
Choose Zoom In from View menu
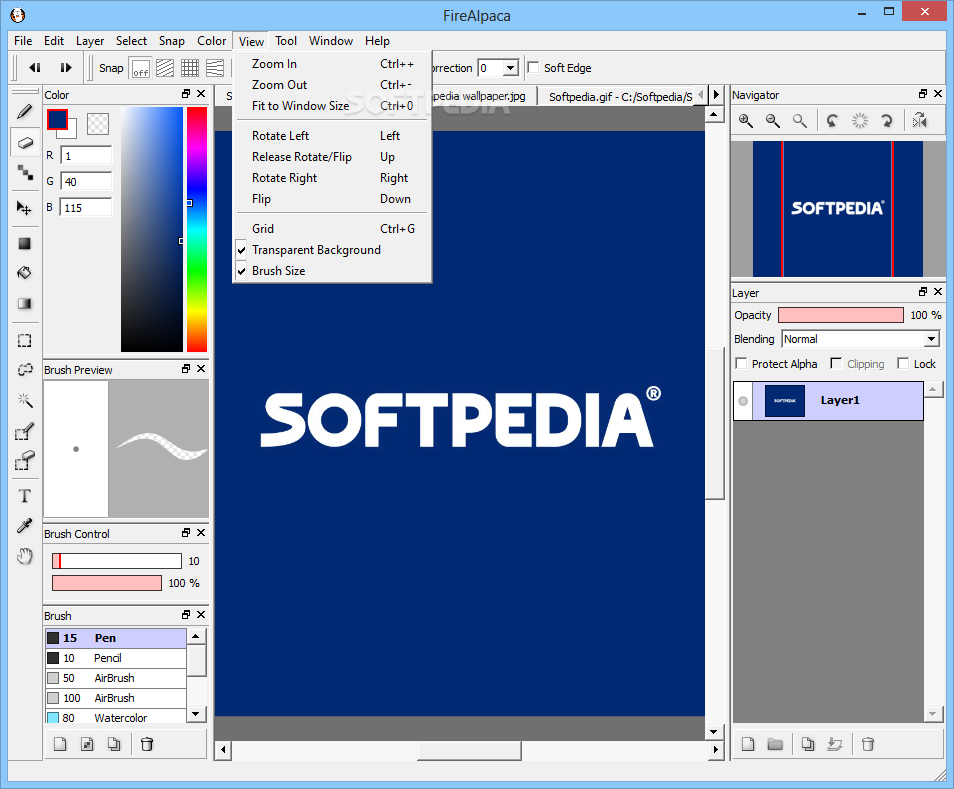[332, 64]
